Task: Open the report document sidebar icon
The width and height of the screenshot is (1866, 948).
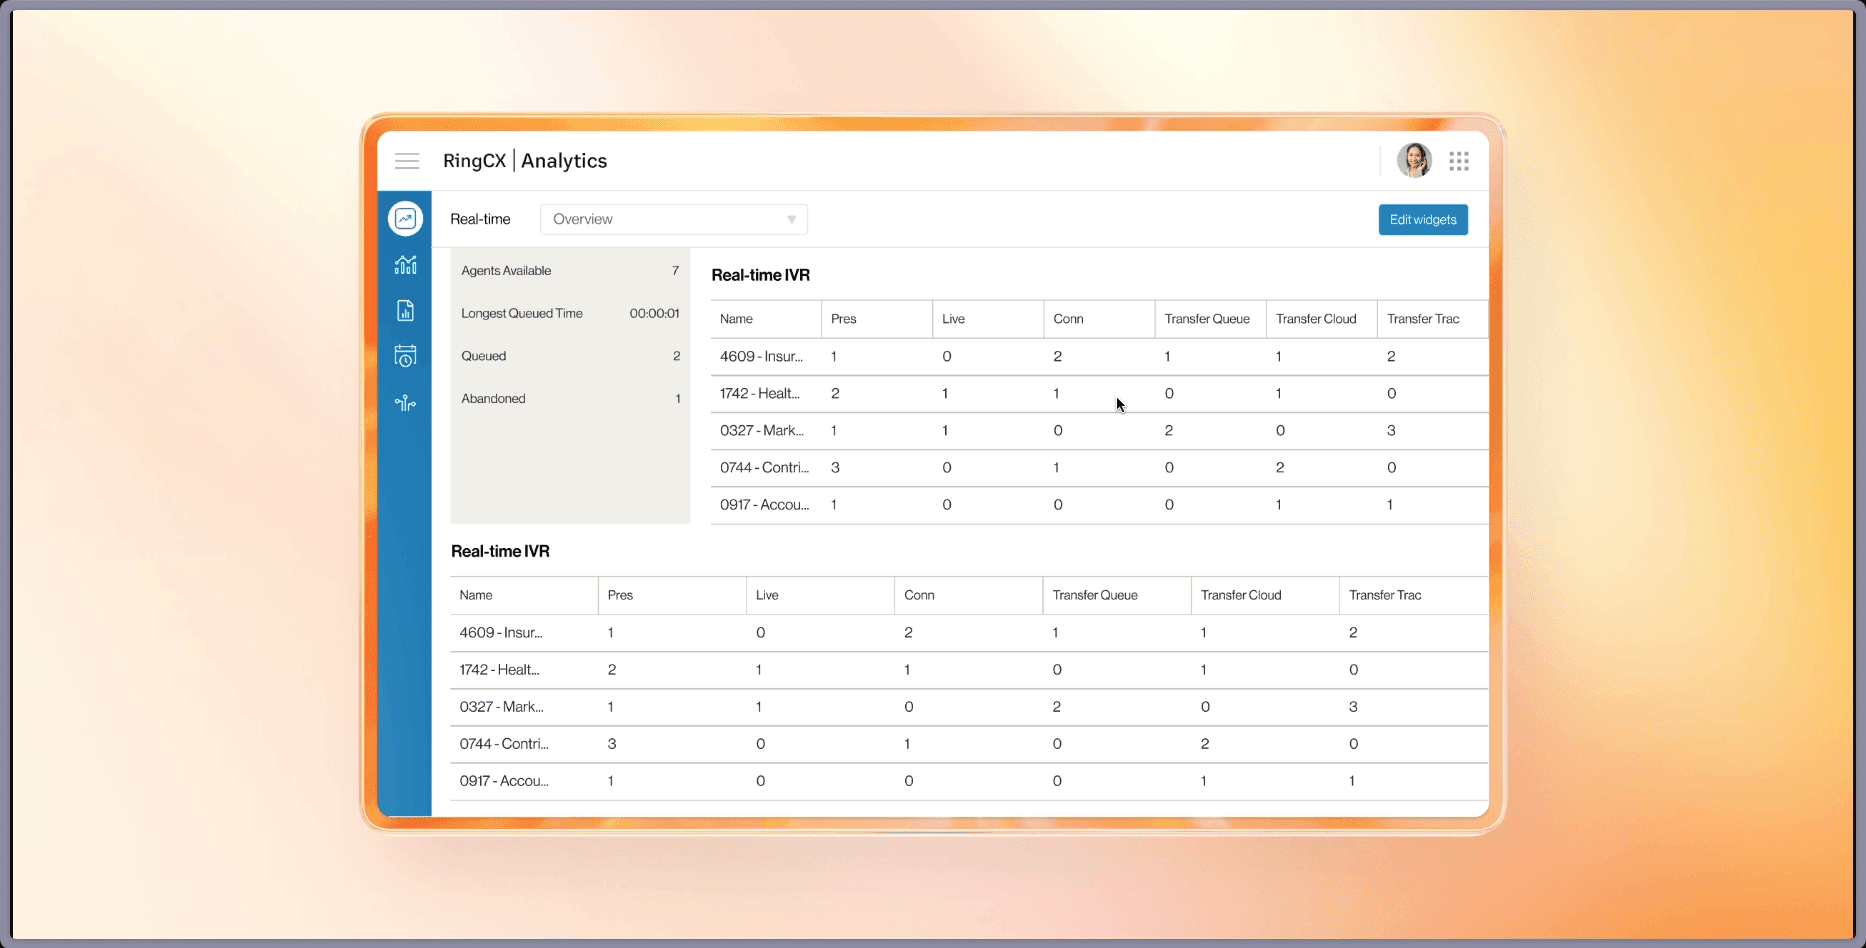Action: (405, 311)
